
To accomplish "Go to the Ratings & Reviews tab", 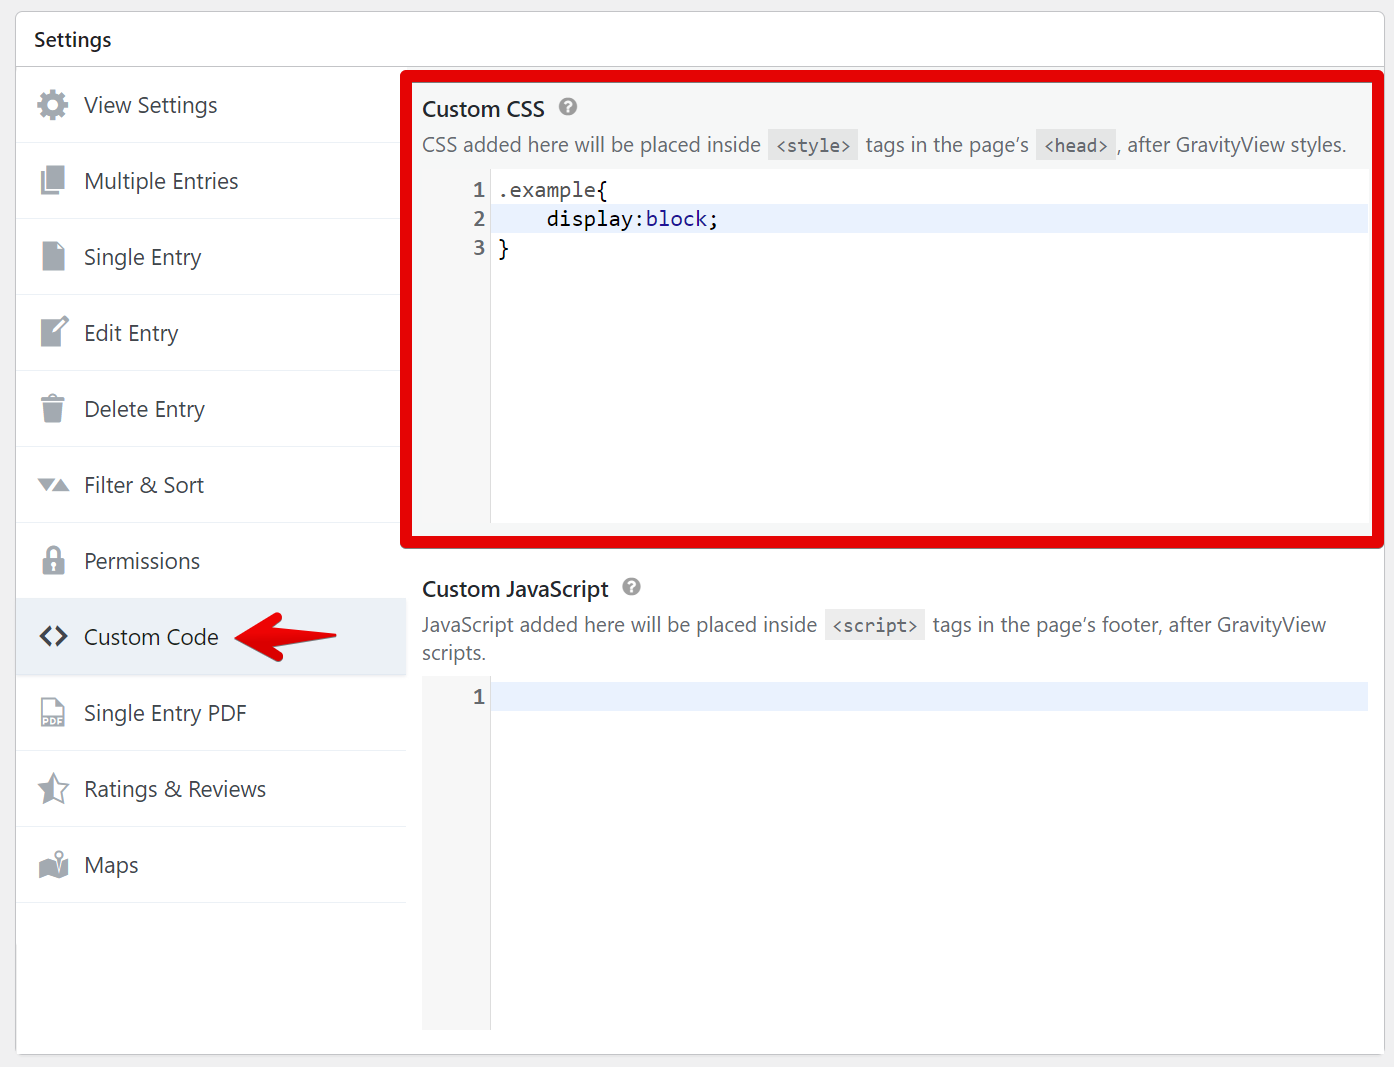I will [x=175, y=789].
